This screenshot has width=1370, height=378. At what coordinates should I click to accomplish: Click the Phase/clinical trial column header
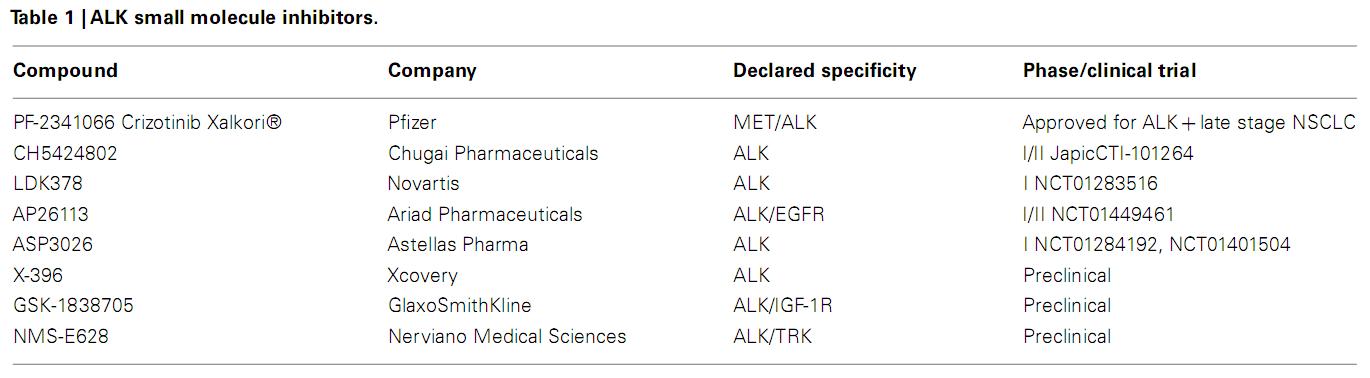click(x=1109, y=71)
